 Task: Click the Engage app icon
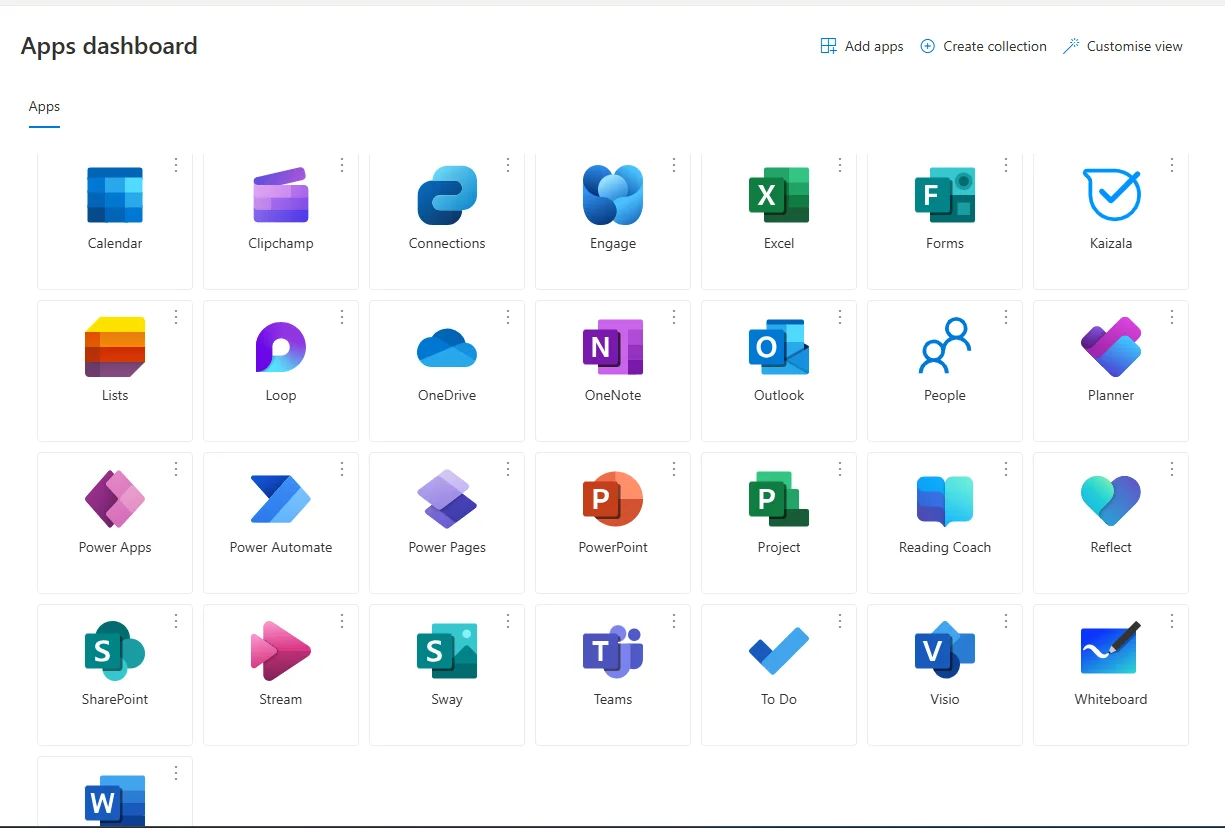click(613, 195)
